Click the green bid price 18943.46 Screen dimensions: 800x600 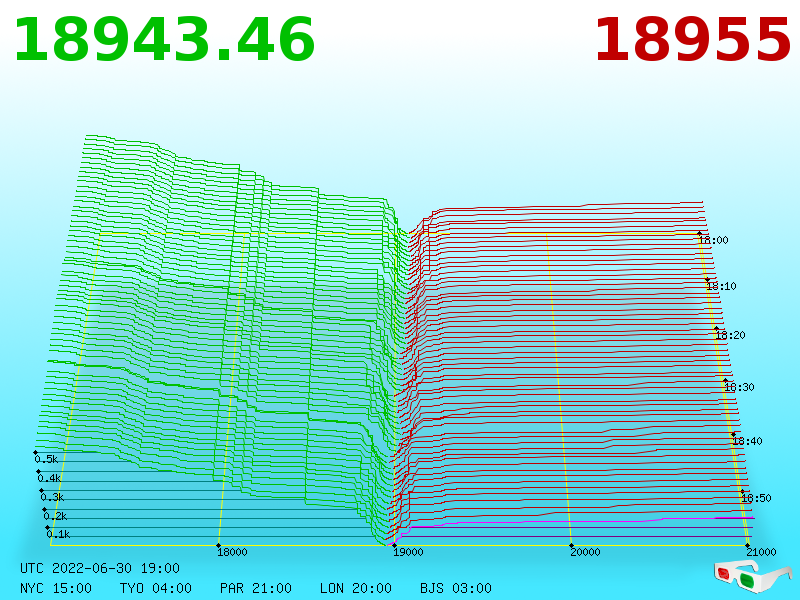[x=164, y=40]
